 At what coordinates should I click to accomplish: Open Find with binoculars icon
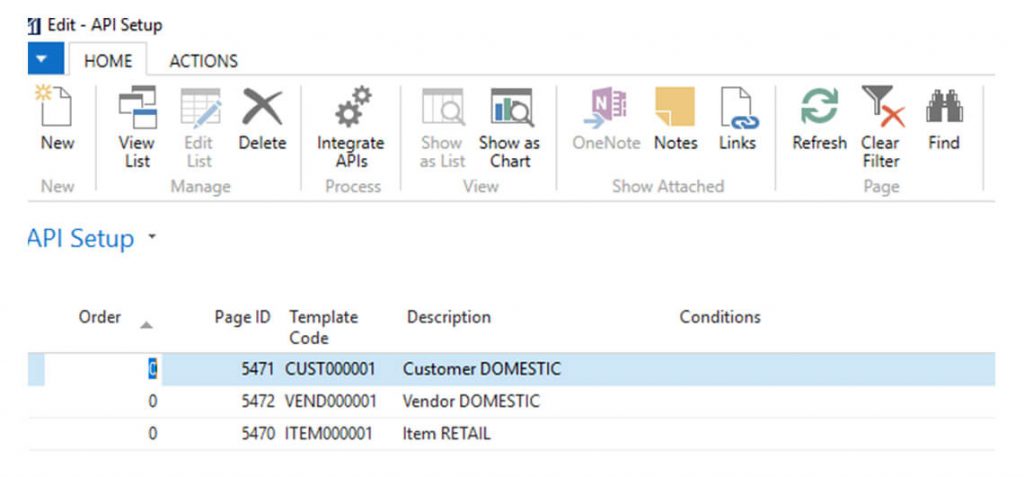pyautogui.click(x=944, y=107)
